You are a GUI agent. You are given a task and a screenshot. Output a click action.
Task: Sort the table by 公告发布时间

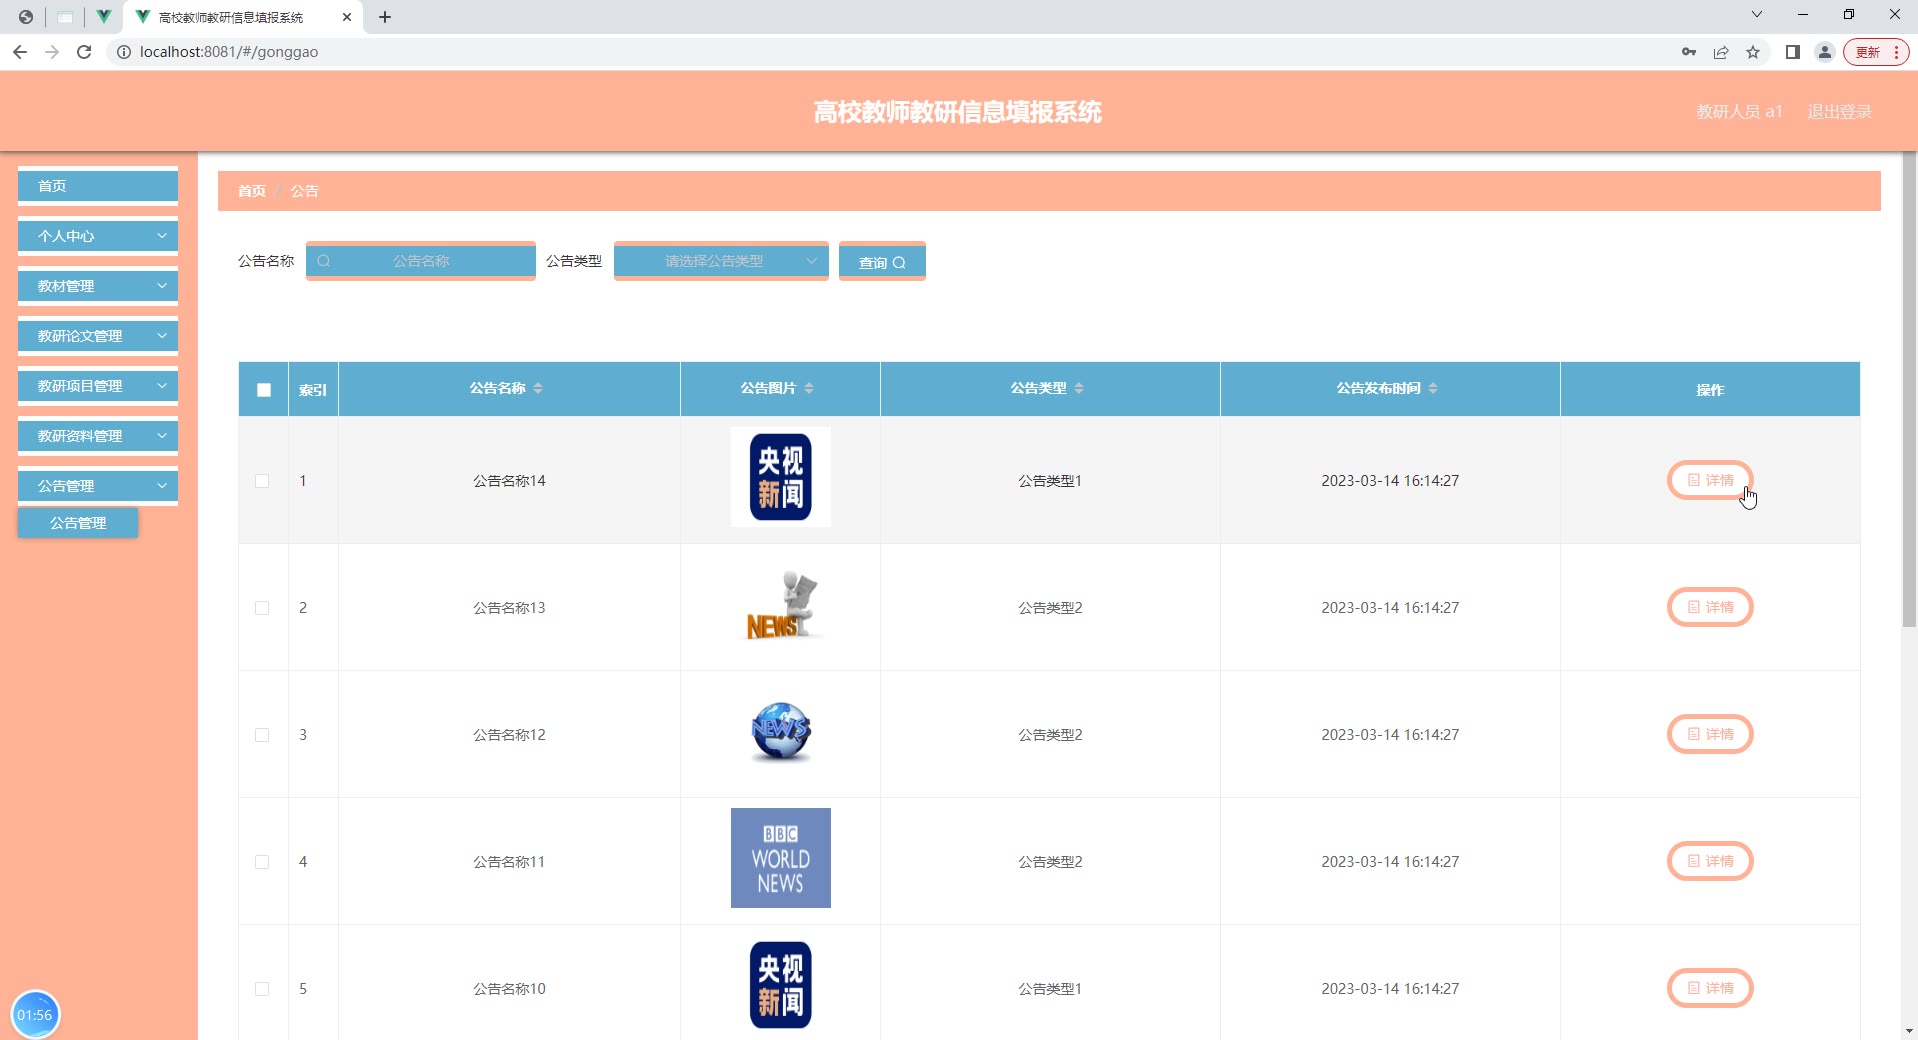(1433, 388)
